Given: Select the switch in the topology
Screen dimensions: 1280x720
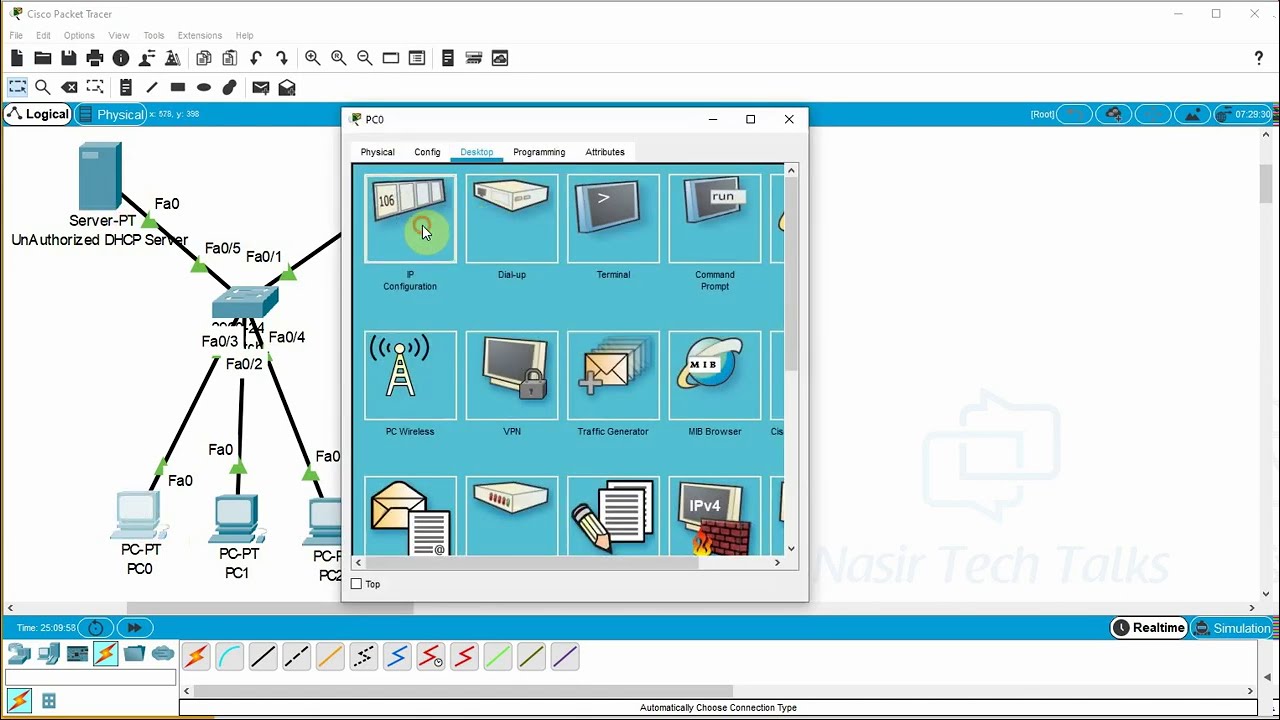Looking at the screenshot, I should click(x=245, y=302).
